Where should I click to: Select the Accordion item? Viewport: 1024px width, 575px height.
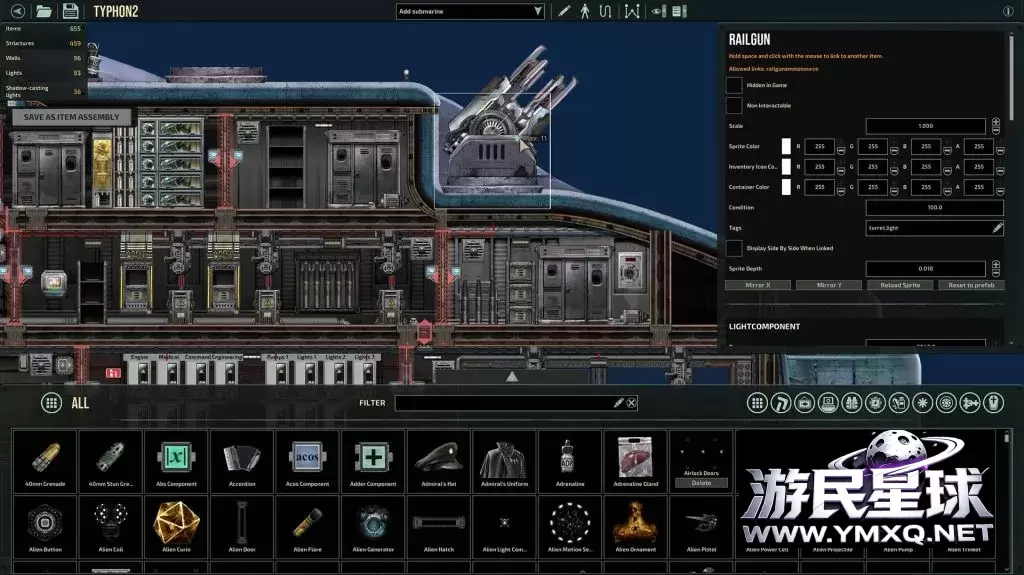click(242, 461)
